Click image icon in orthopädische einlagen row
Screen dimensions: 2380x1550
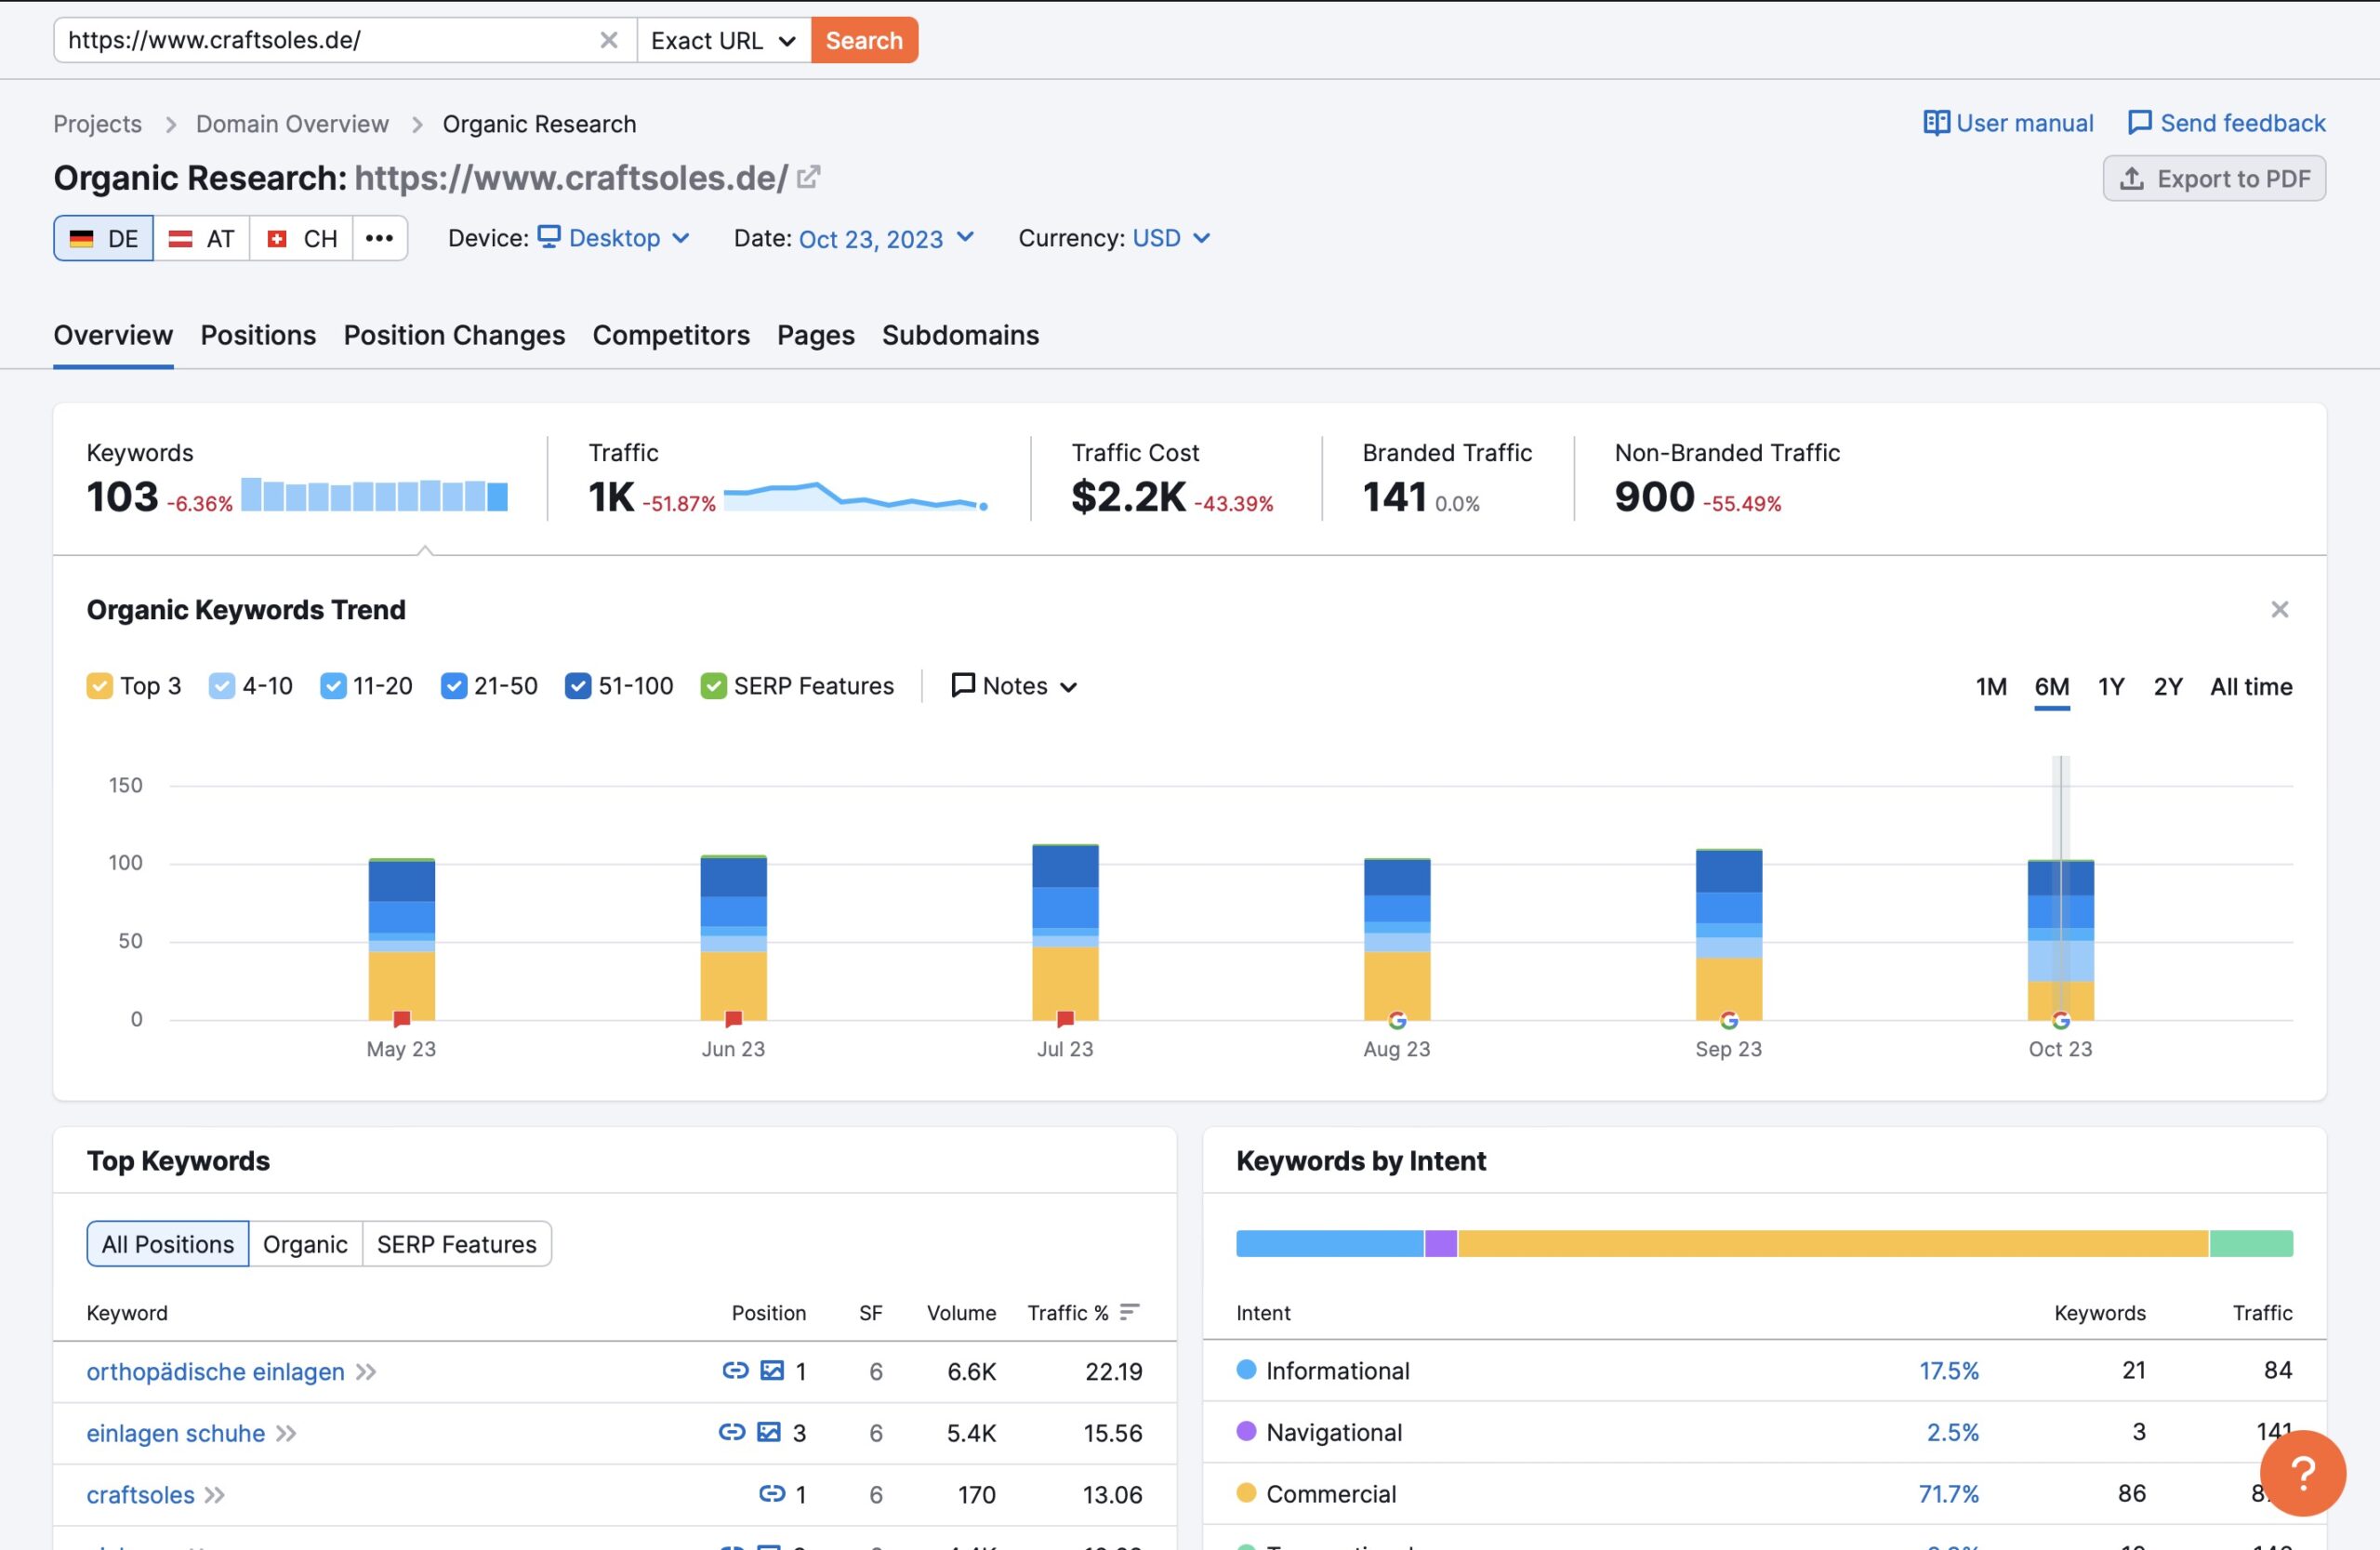tap(772, 1370)
